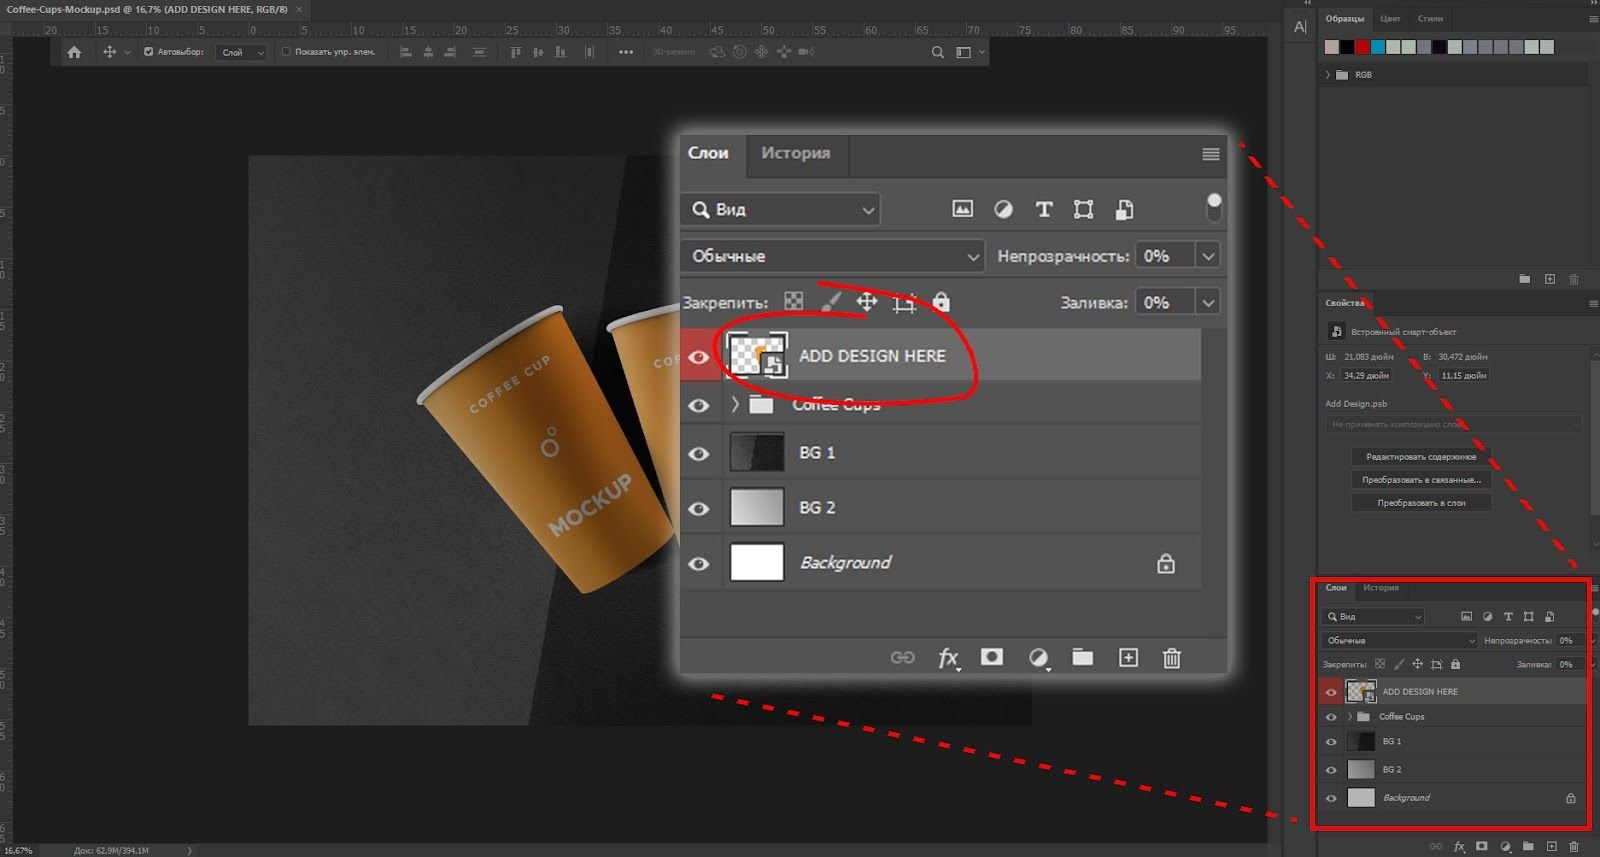Click the three-dots more options icon

tap(626, 52)
